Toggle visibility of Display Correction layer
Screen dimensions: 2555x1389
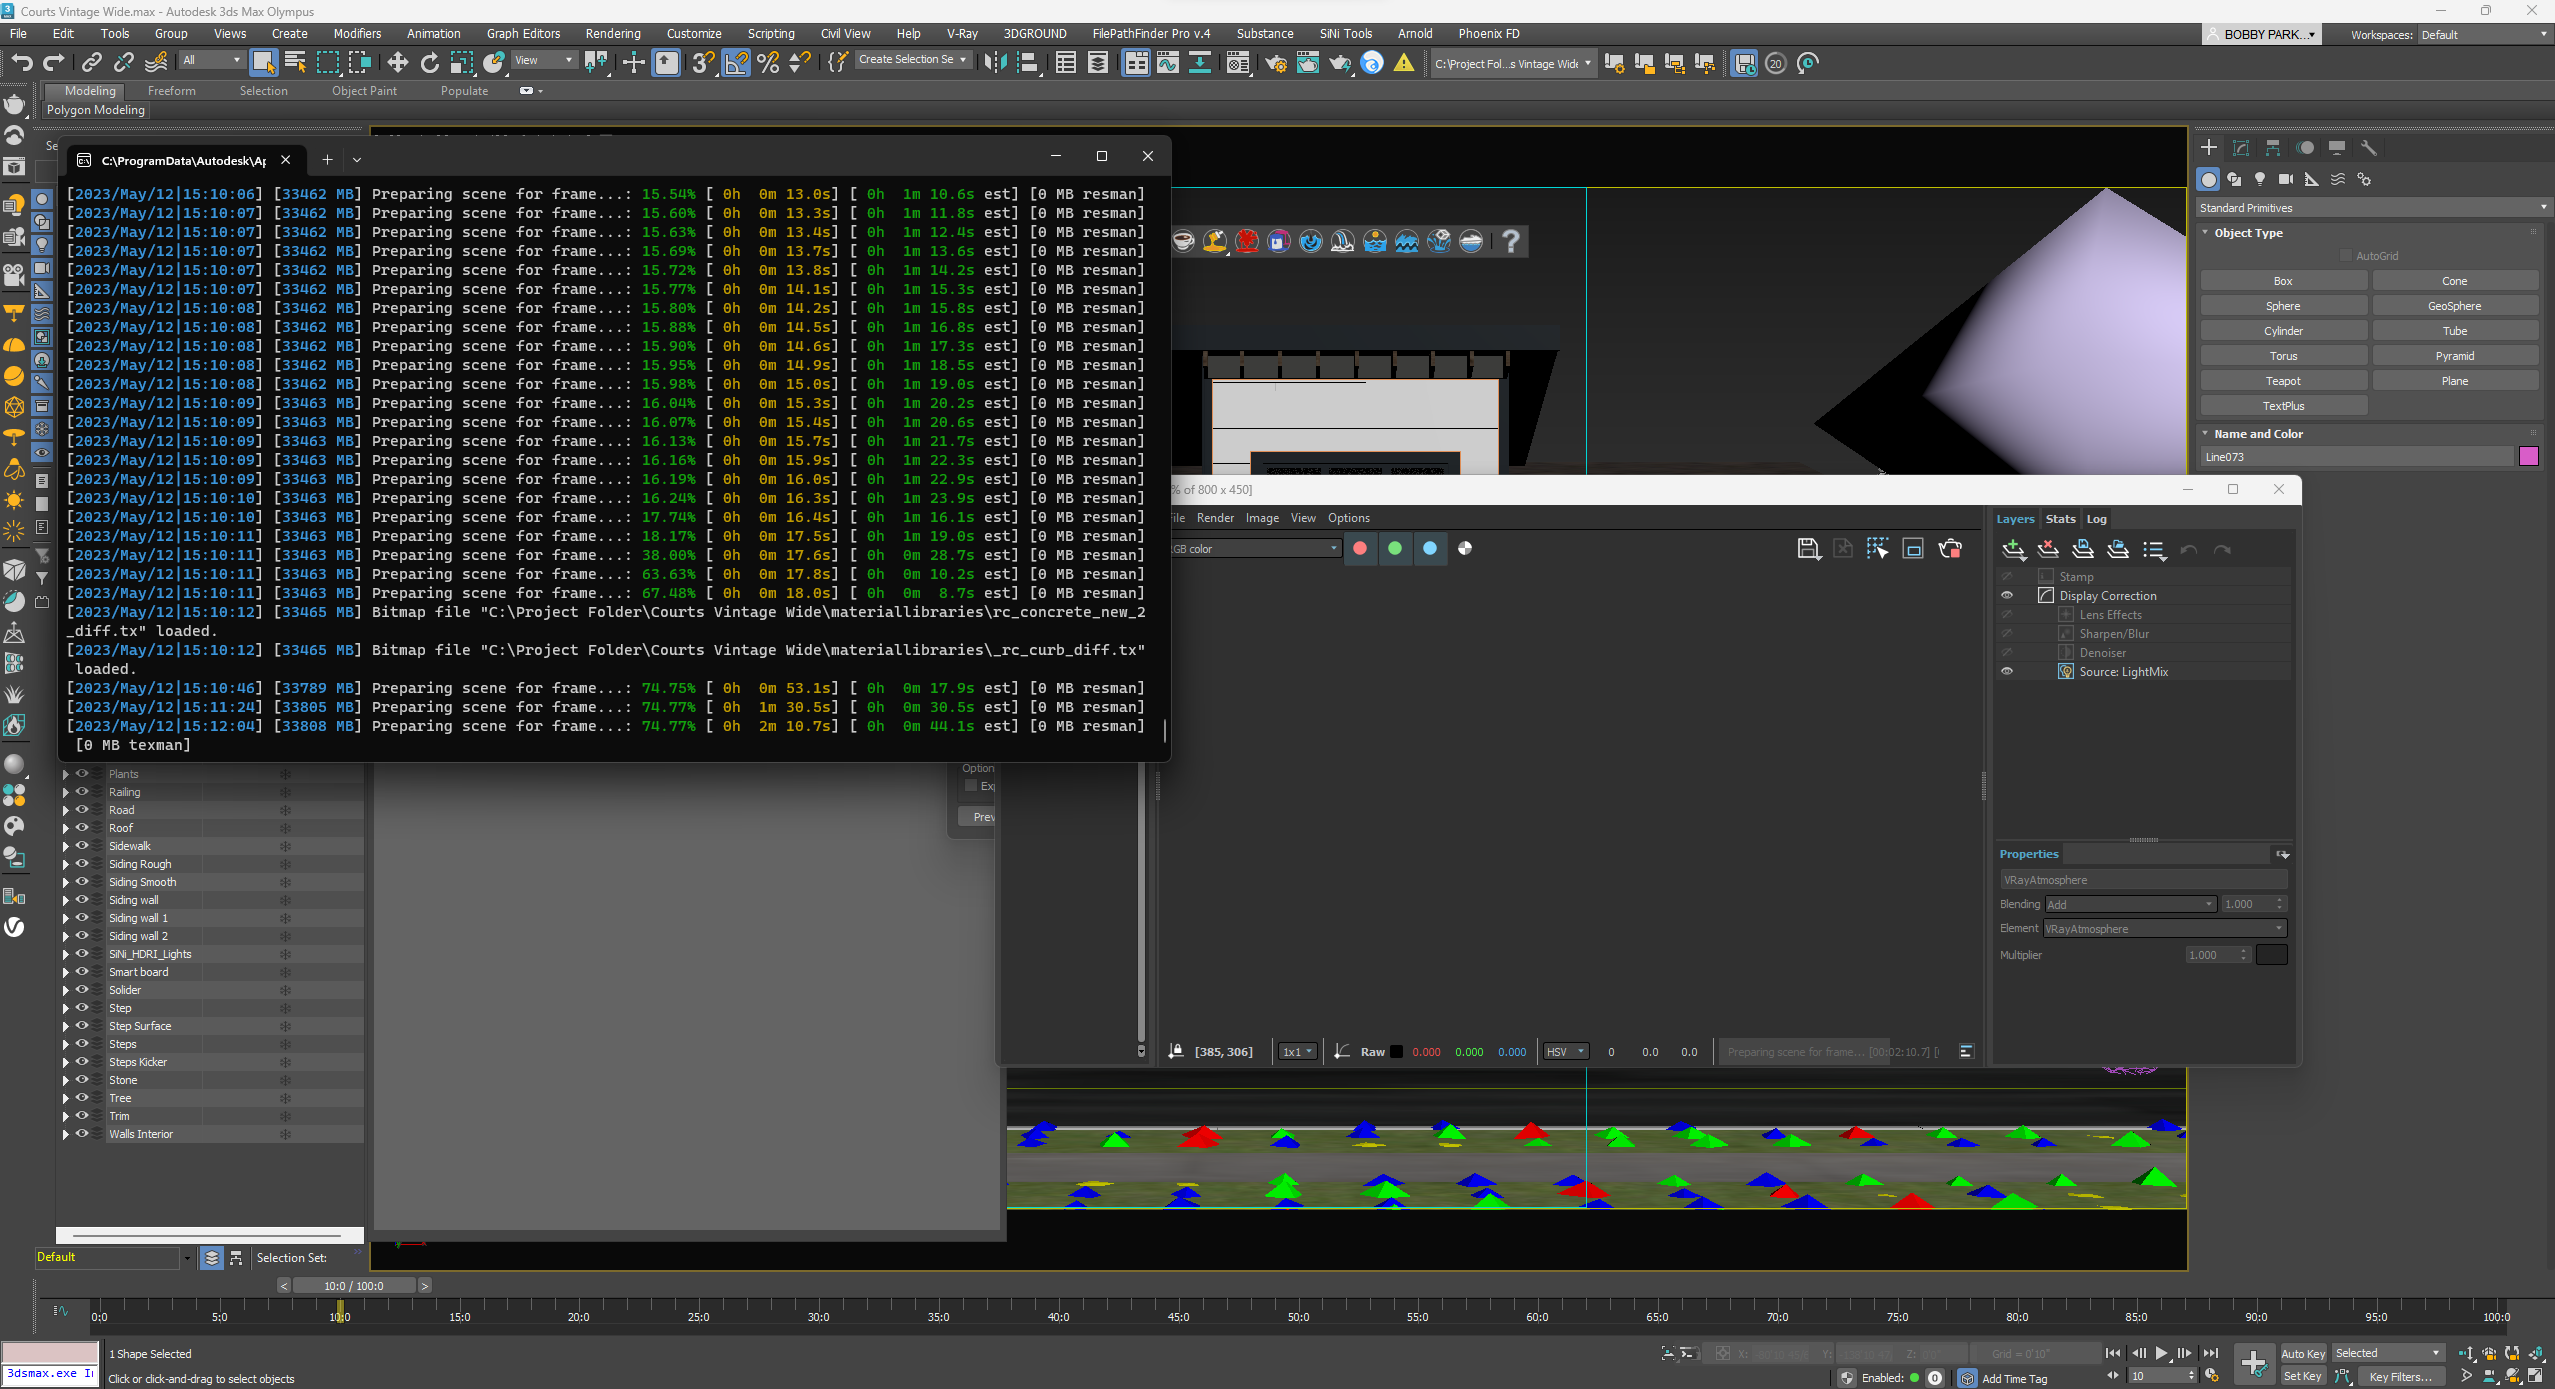click(x=2007, y=595)
